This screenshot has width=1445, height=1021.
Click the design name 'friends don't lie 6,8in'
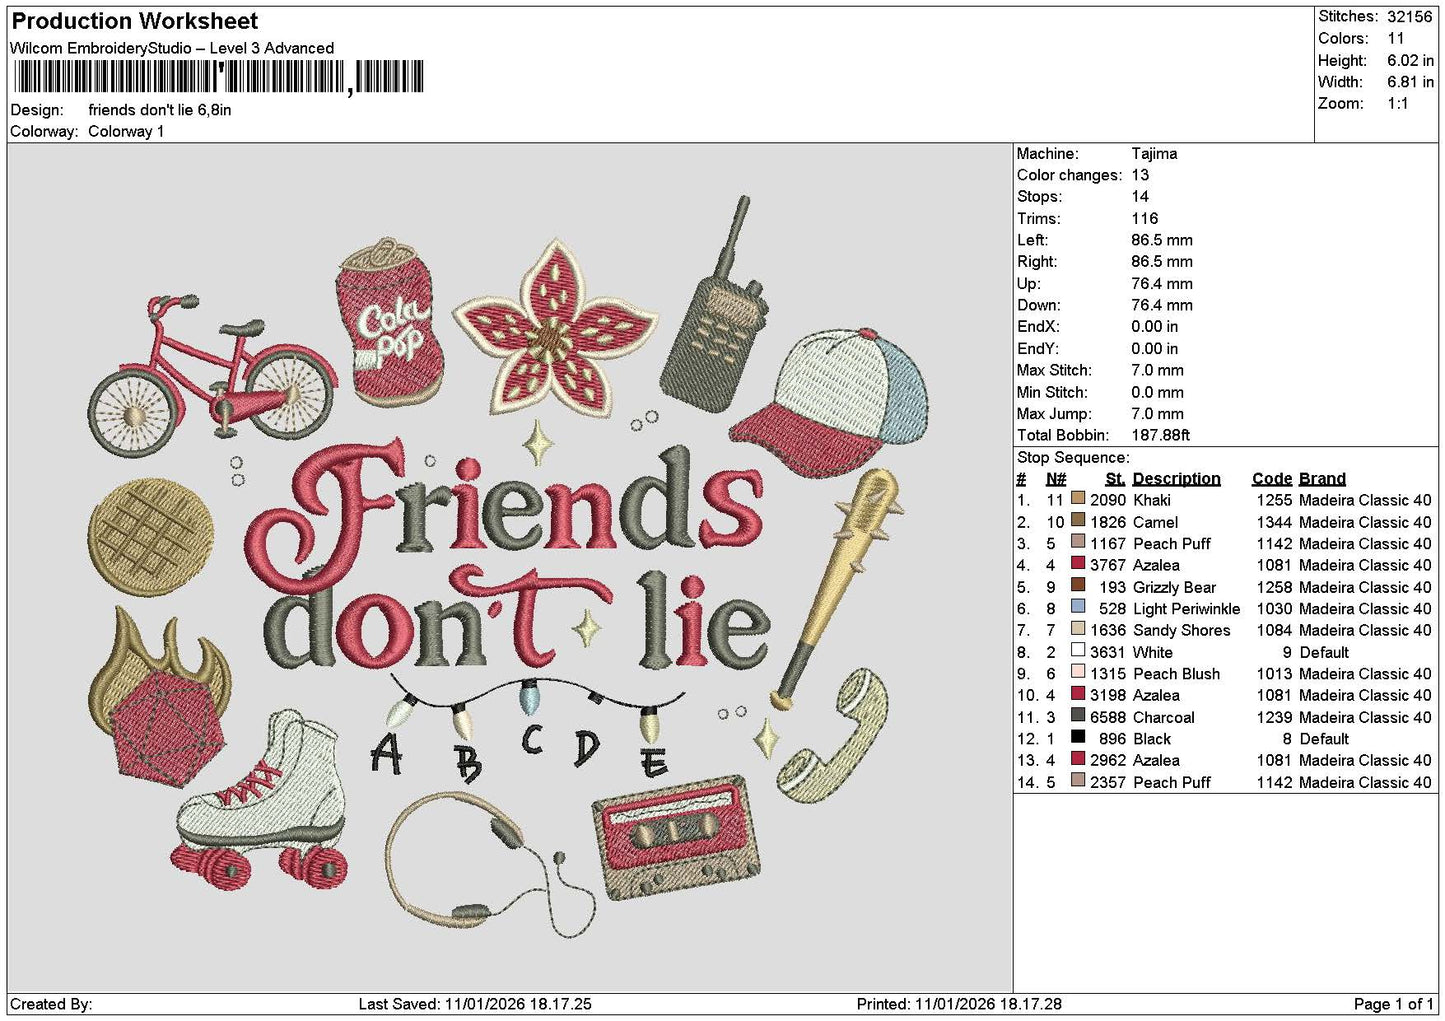[x=160, y=110]
